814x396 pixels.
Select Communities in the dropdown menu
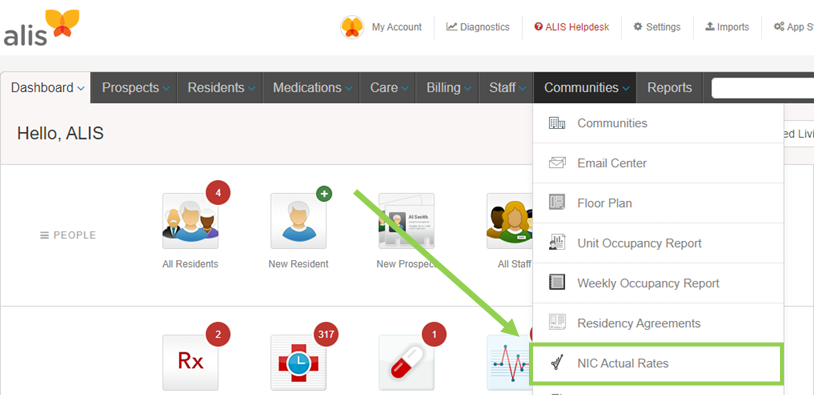point(658,123)
